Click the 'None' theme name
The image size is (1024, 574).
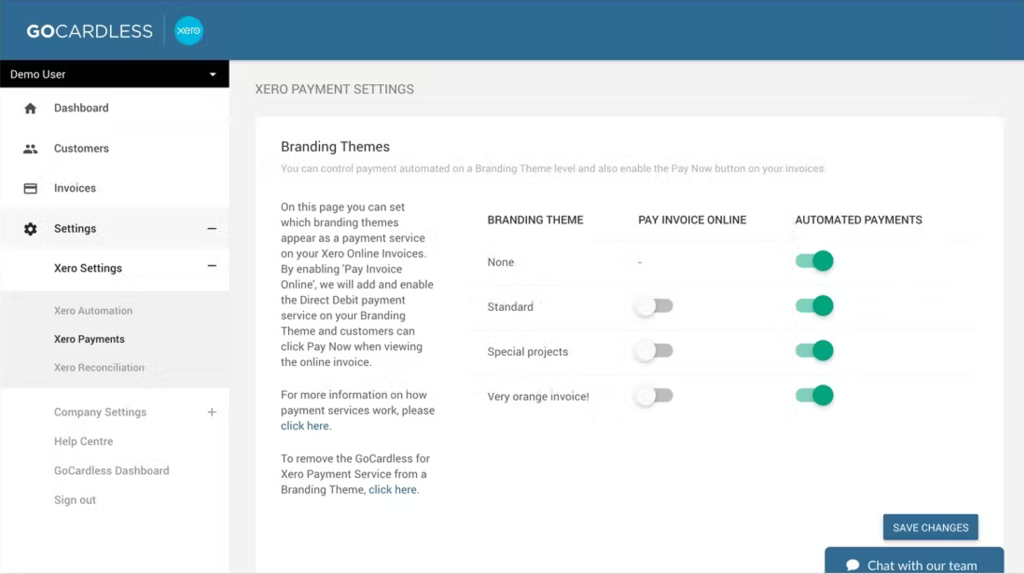501,262
